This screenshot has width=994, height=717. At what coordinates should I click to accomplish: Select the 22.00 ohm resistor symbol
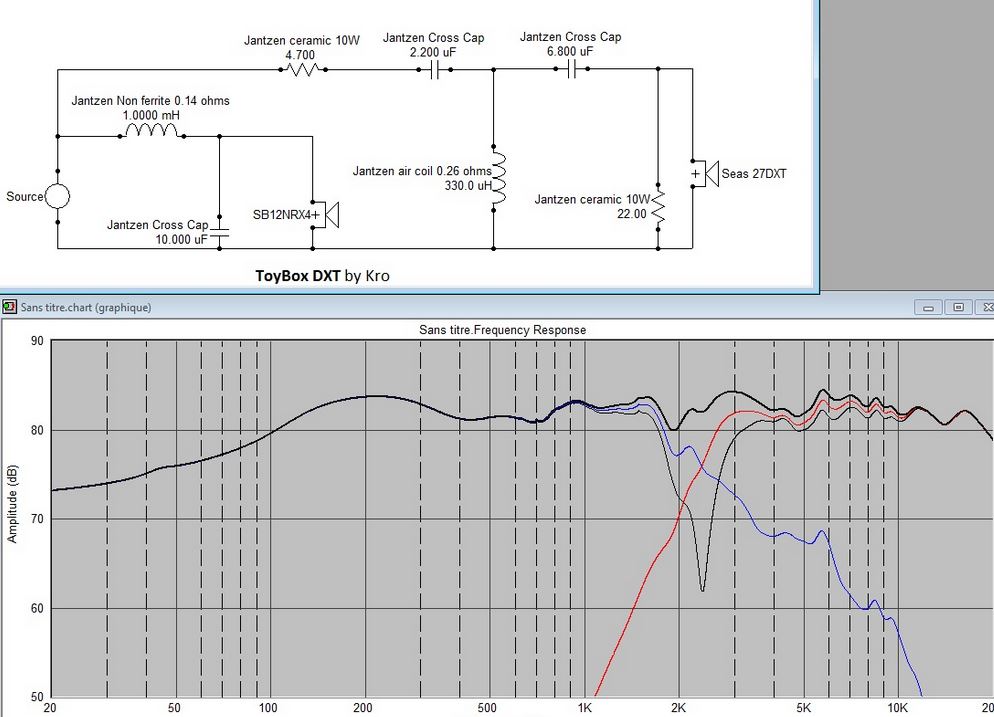tap(658, 207)
